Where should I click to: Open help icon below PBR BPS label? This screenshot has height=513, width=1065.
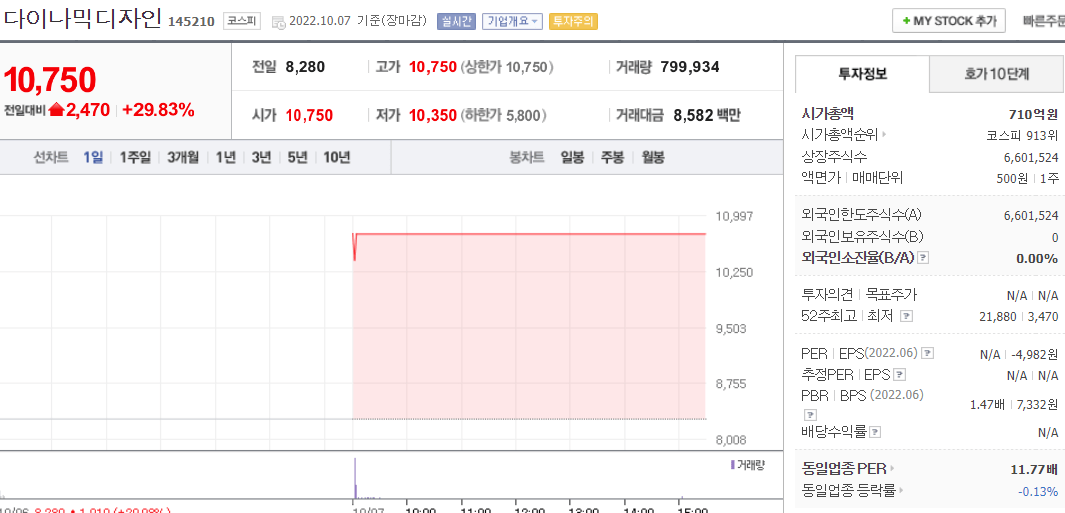click(x=810, y=414)
